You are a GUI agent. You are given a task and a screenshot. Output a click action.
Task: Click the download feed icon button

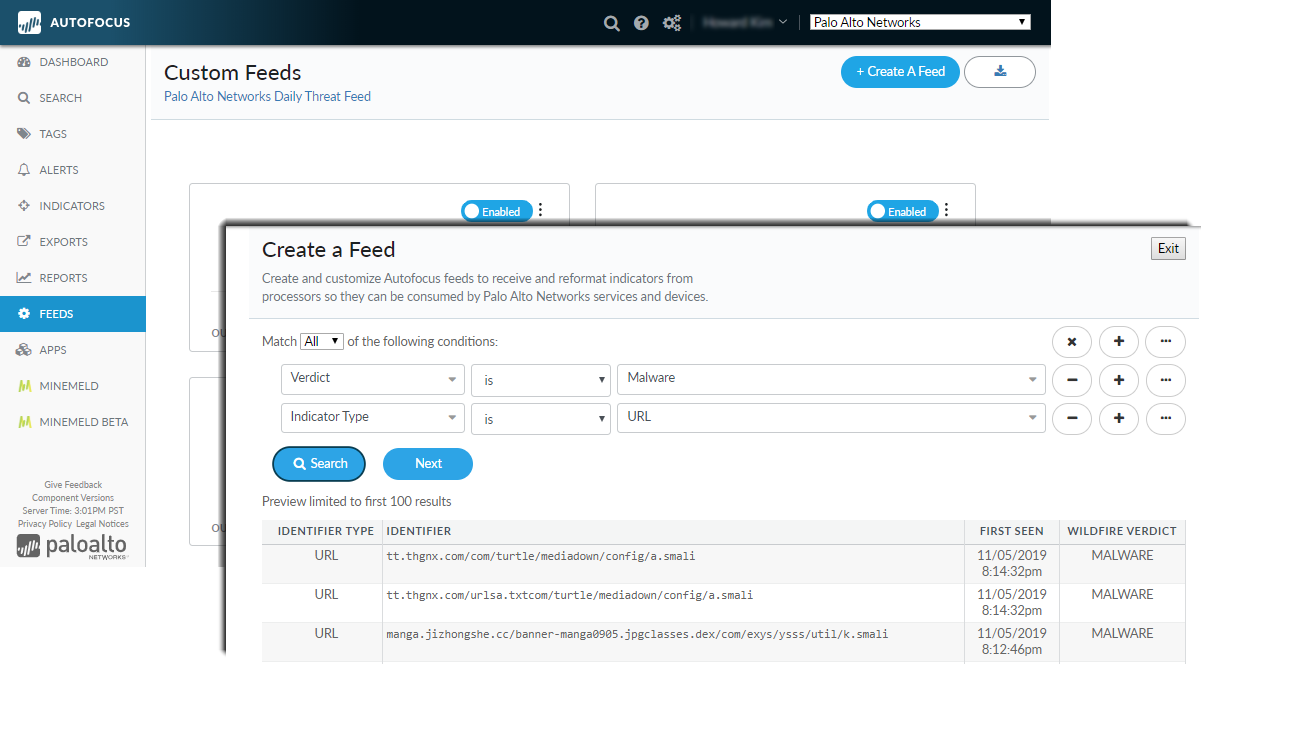click(x=999, y=72)
